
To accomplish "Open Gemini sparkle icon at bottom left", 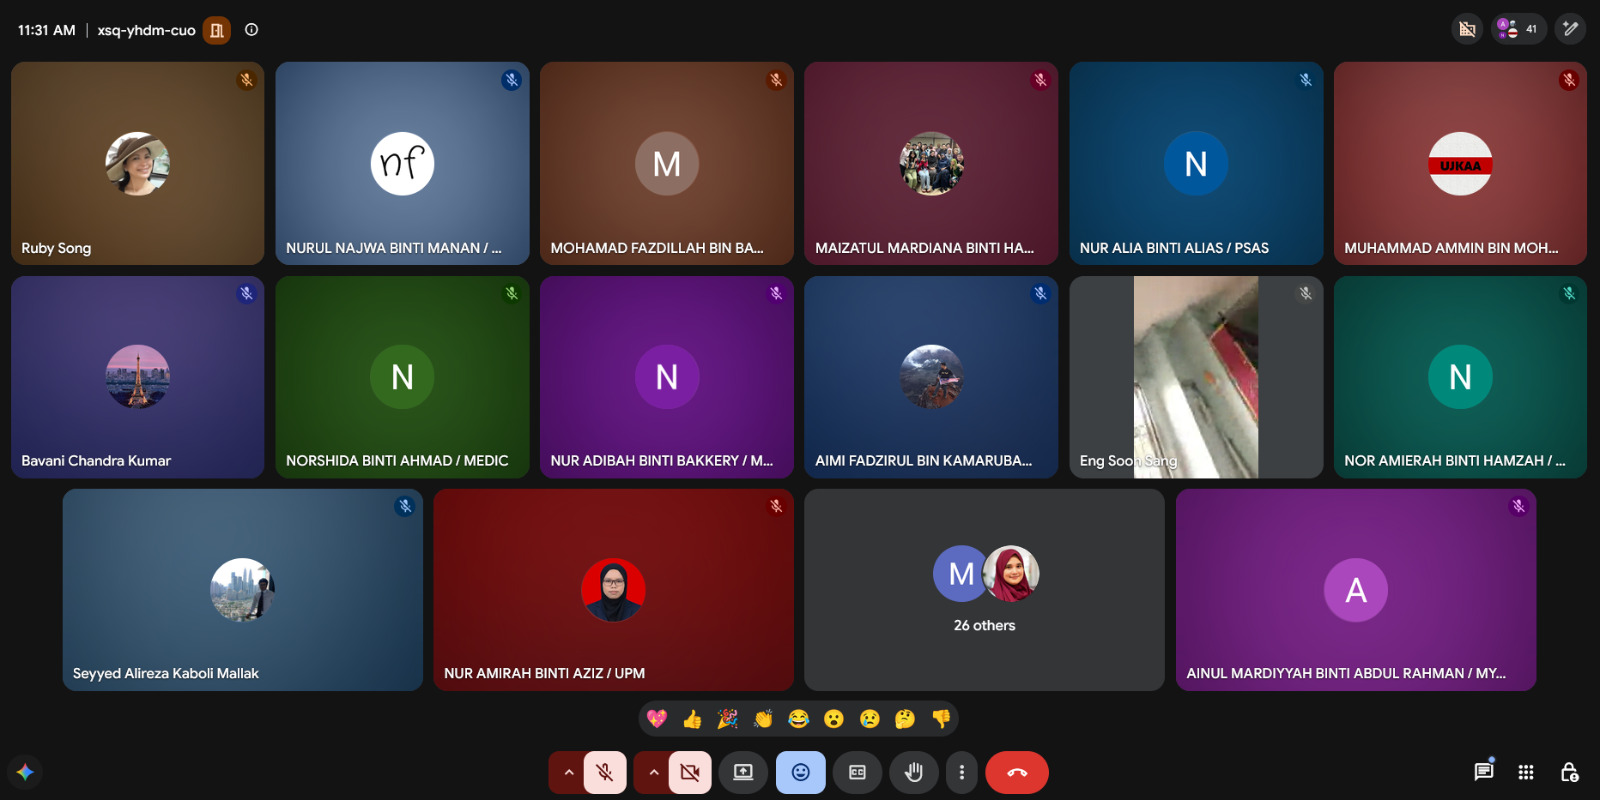I will click(x=25, y=772).
